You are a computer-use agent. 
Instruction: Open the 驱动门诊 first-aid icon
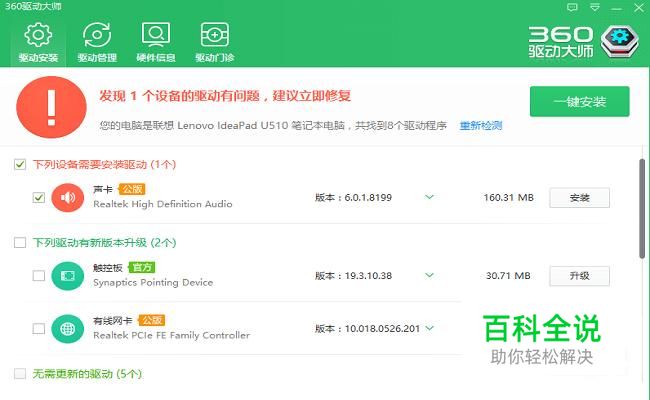coord(215,35)
